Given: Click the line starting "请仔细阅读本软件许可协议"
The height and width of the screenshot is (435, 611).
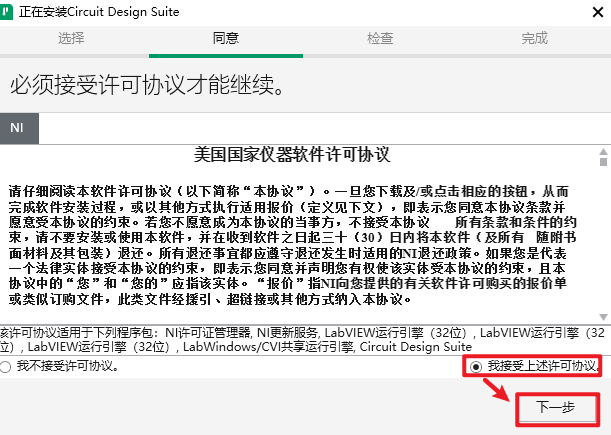Looking at the screenshot, I should pyautogui.click(x=289, y=191).
